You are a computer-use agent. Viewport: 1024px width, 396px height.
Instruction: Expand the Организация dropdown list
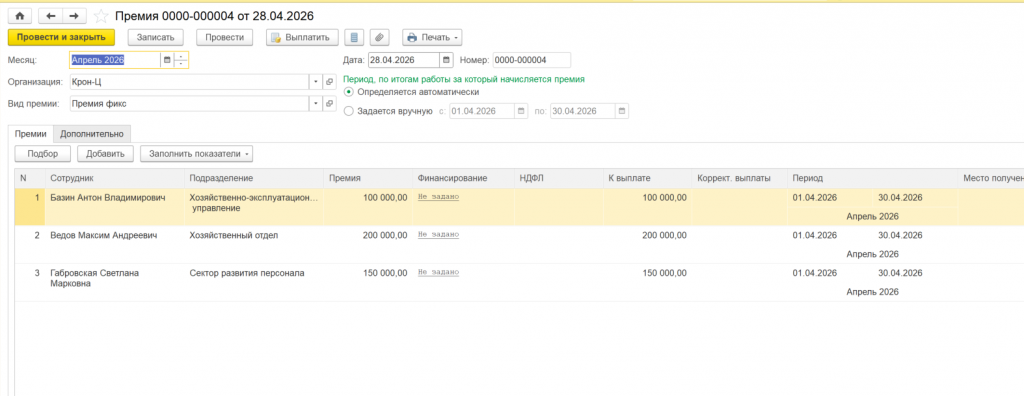(x=315, y=82)
